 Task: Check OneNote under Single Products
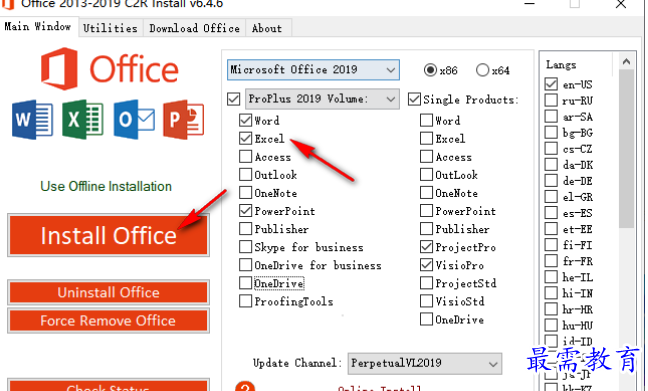point(426,192)
